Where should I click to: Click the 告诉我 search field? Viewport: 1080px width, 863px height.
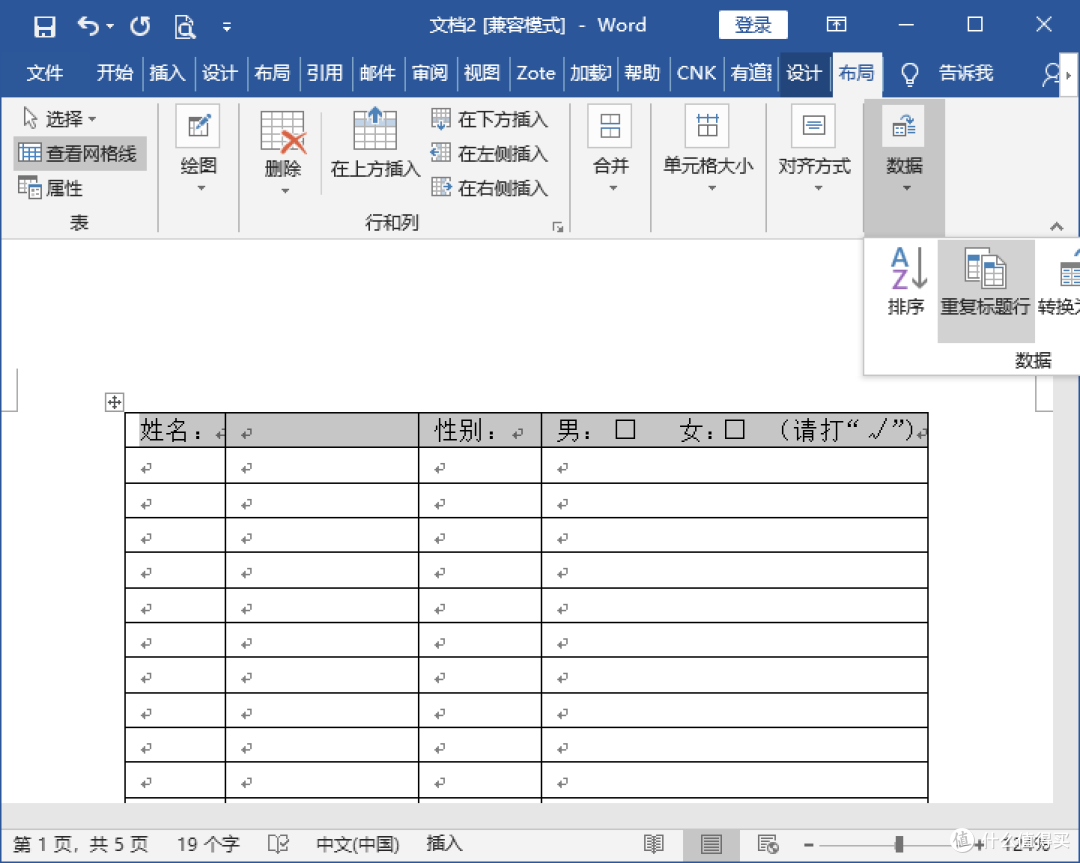click(x=966, y=73)
